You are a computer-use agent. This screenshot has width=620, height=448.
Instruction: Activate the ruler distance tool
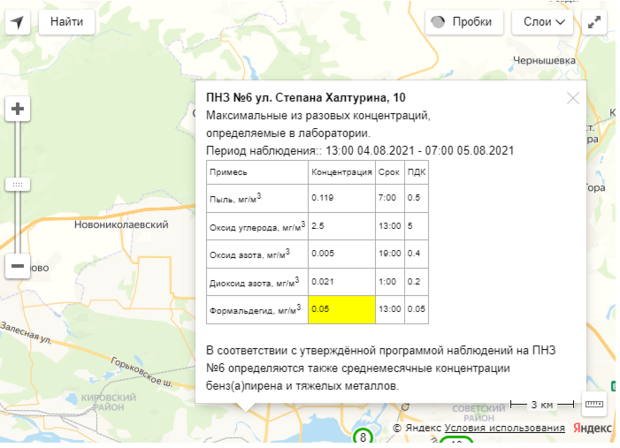[x=595, y=404]
